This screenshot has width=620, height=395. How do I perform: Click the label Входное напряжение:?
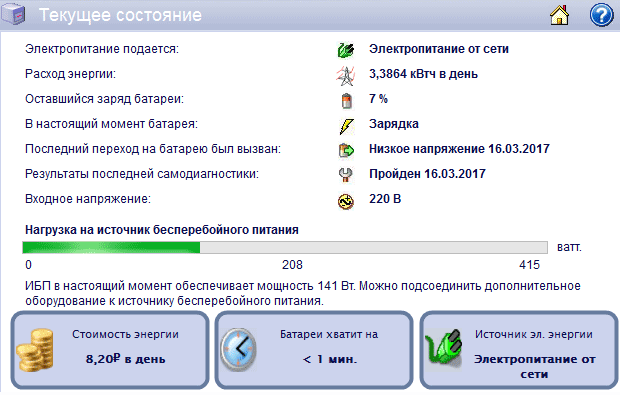(x=88, y=199)
